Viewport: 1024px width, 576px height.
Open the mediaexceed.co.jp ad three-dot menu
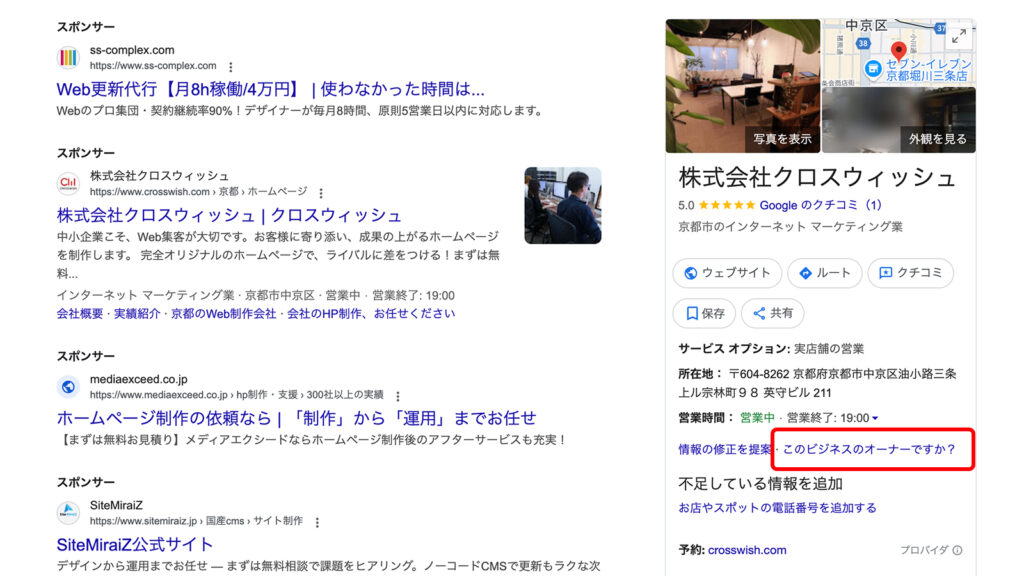pyautogui.click(x=398, y=396)
